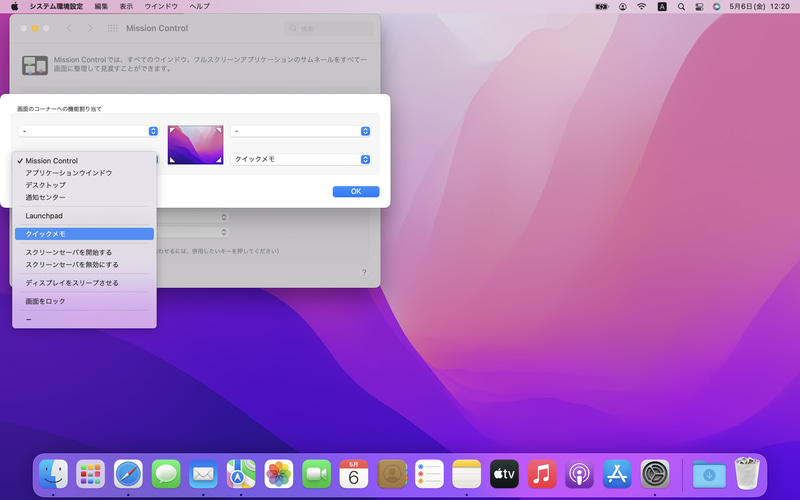Image resolution: width=800 pixels, height=500 pixels.
Task: Open App Store from the Dock
Action: tap(617, 474)
